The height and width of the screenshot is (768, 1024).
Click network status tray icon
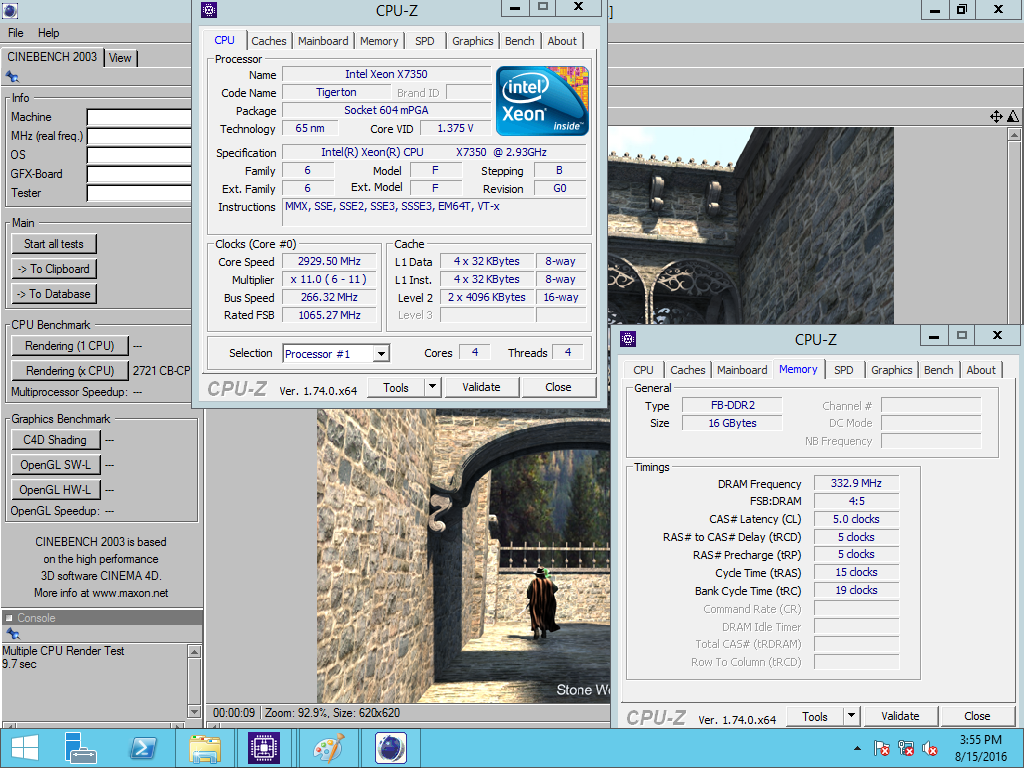pyautogui.click(x=906, y=748)
